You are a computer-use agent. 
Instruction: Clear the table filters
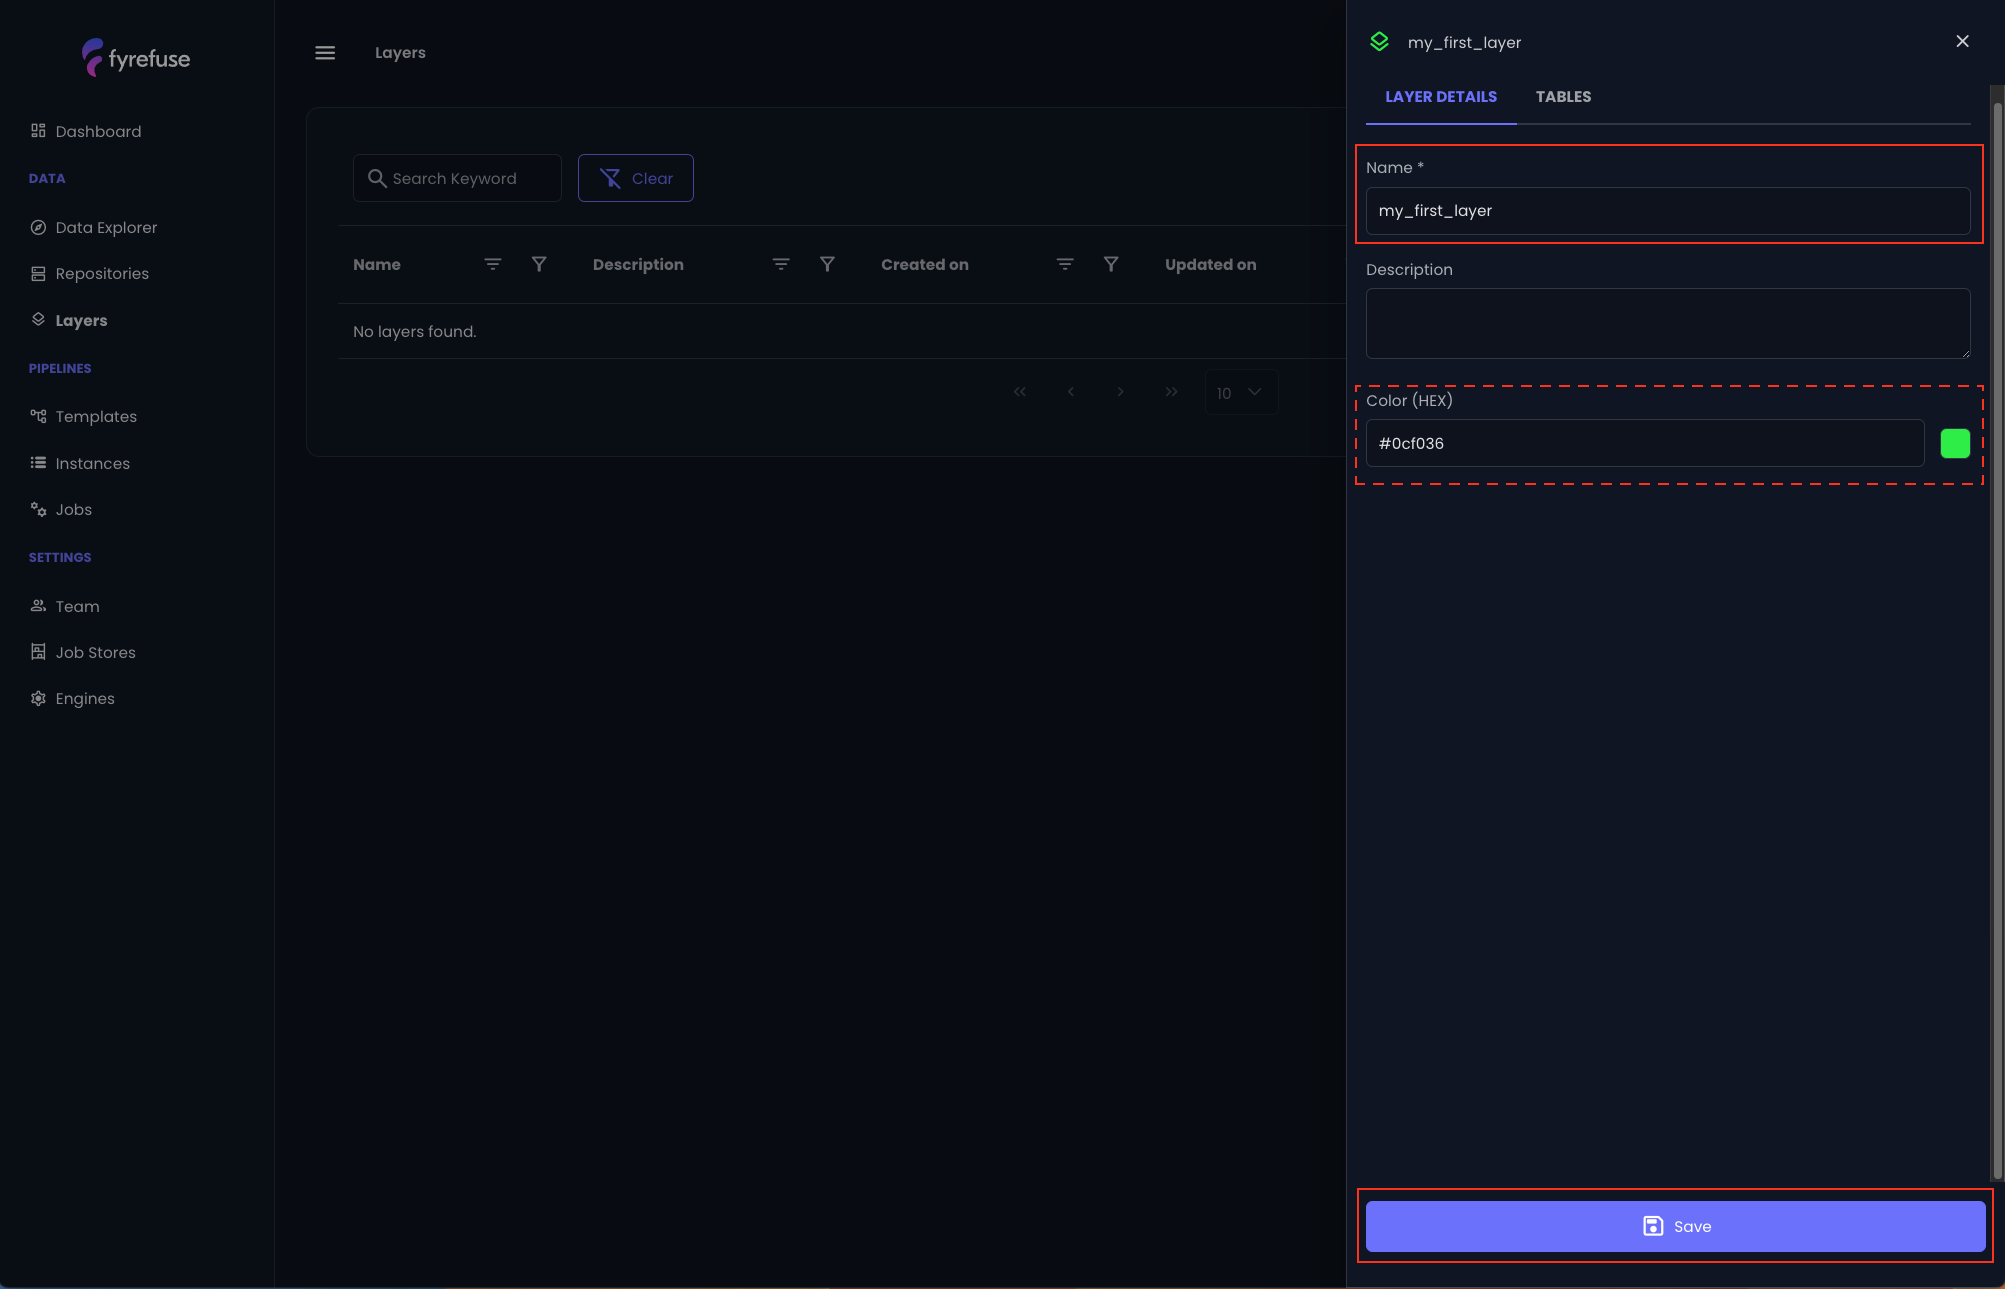tap(636, 178)
